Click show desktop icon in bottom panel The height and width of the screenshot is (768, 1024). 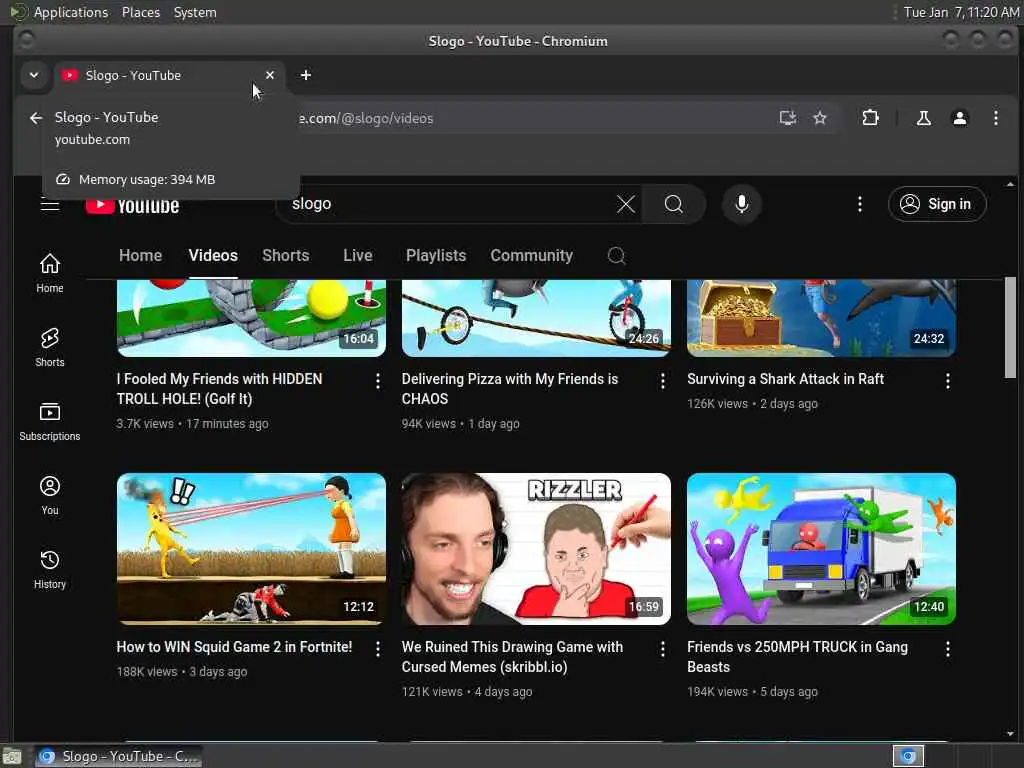(12, 757)
